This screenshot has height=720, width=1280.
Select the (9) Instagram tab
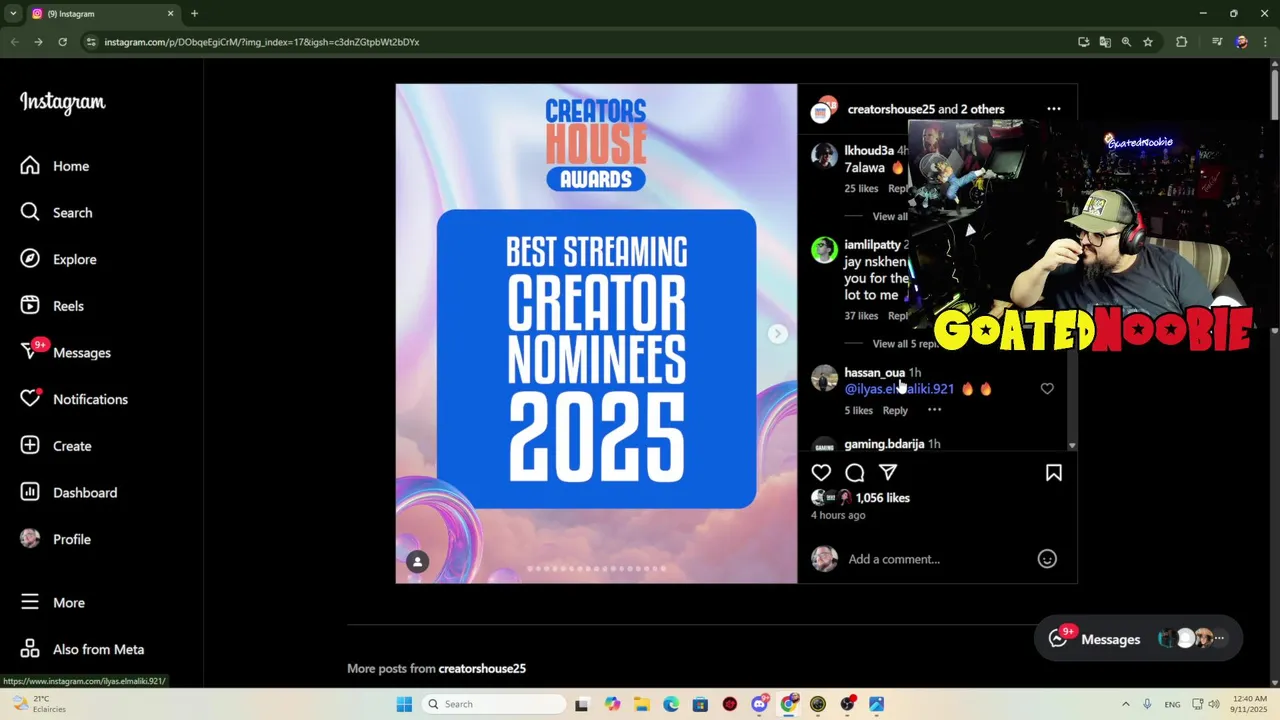(102, 14)
